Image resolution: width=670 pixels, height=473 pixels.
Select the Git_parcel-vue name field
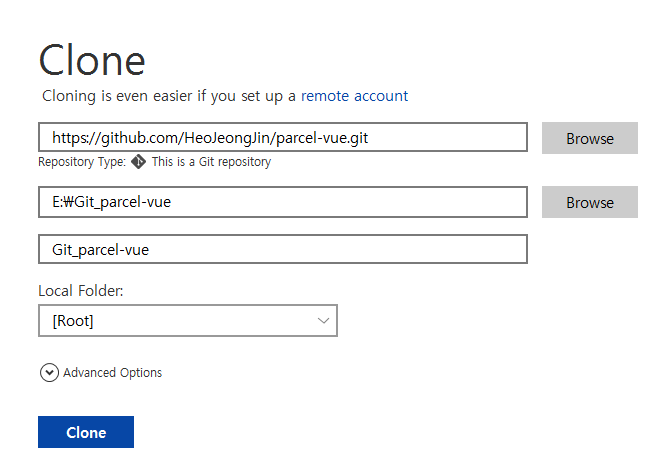[x=283, y=249]
